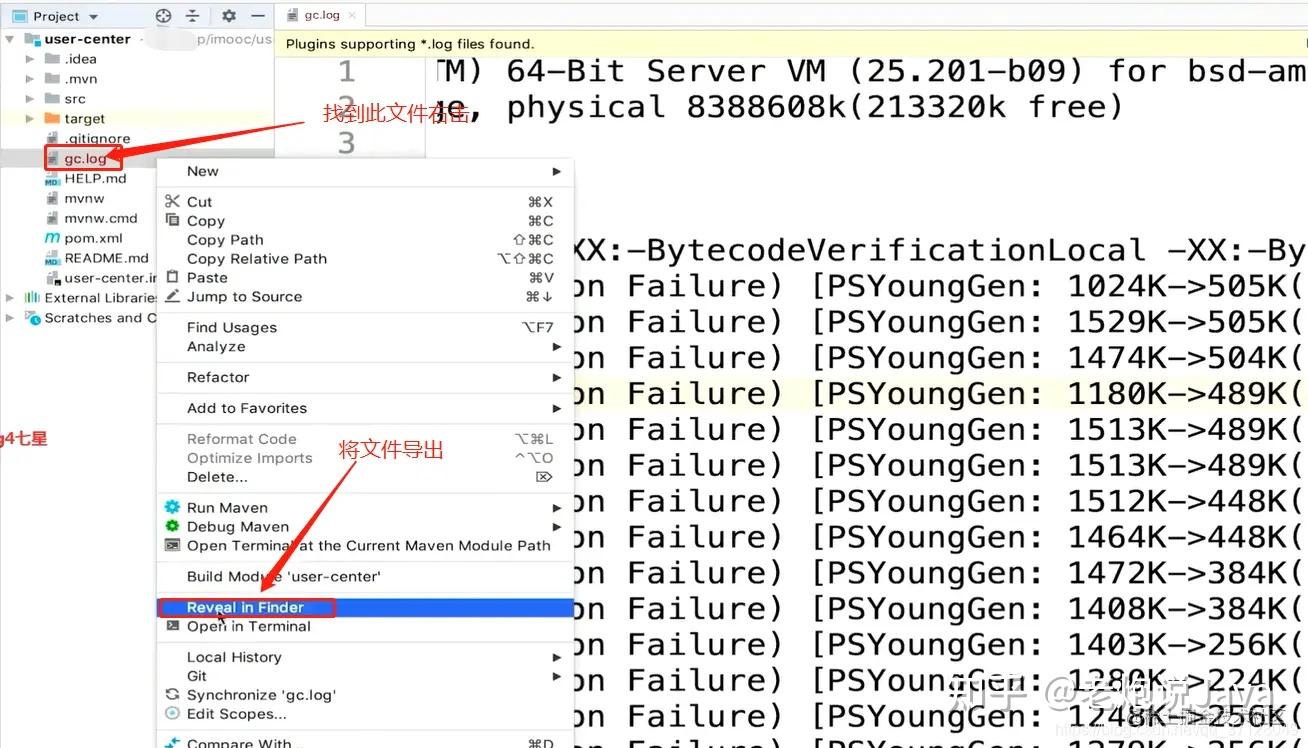1308x748 pixels.
Task: Click the pom.xml Maven file icon
Action: 52,238
